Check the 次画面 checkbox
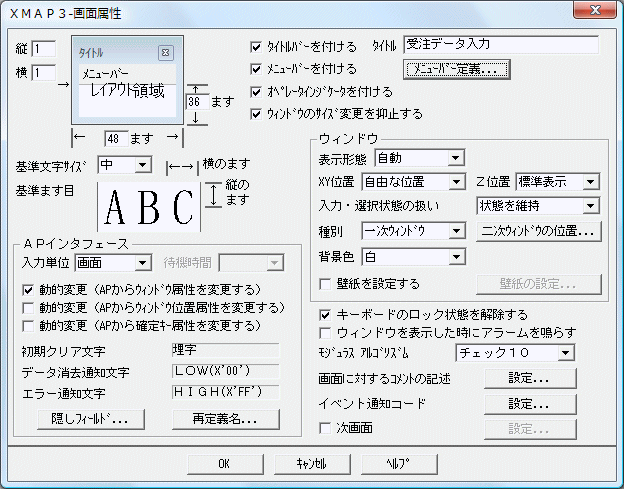 point(325,429)
